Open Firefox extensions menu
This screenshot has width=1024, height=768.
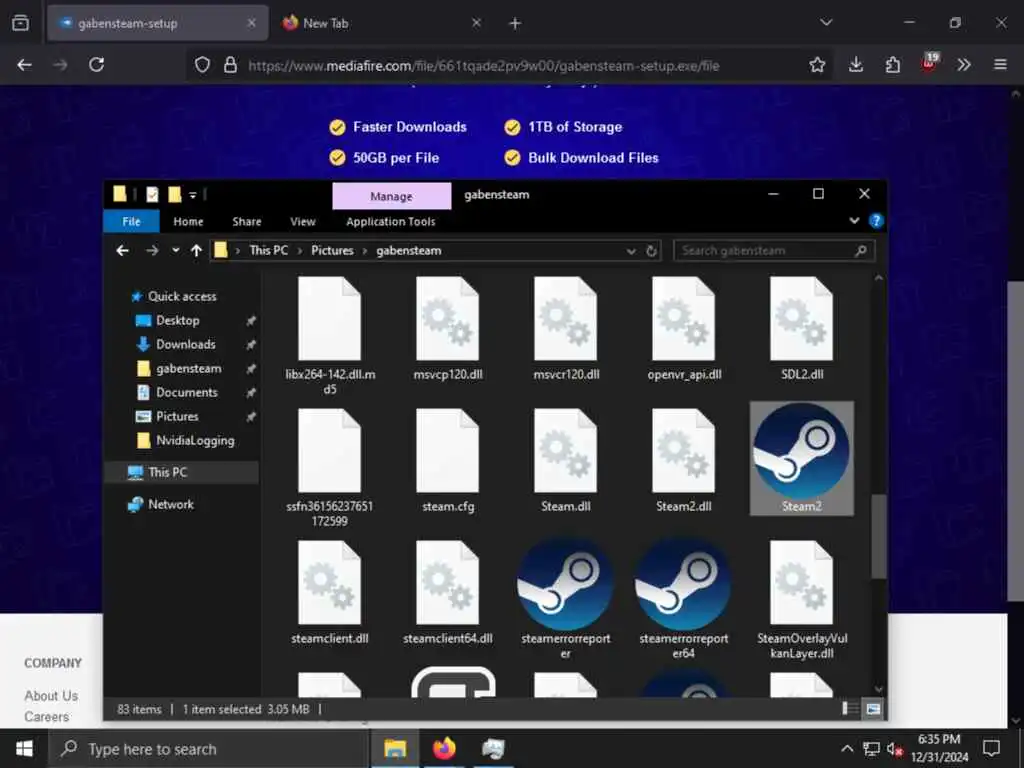click(892, 65)
